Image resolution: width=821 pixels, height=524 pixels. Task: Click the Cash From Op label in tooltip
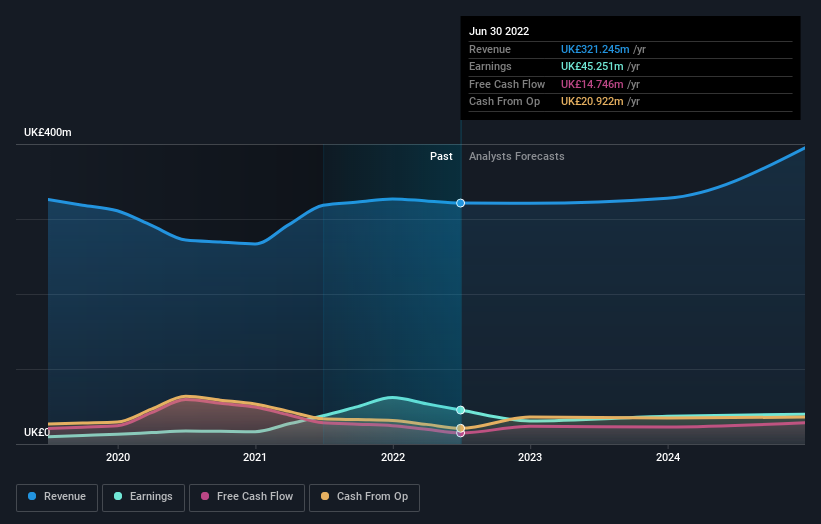click(504, 102)
